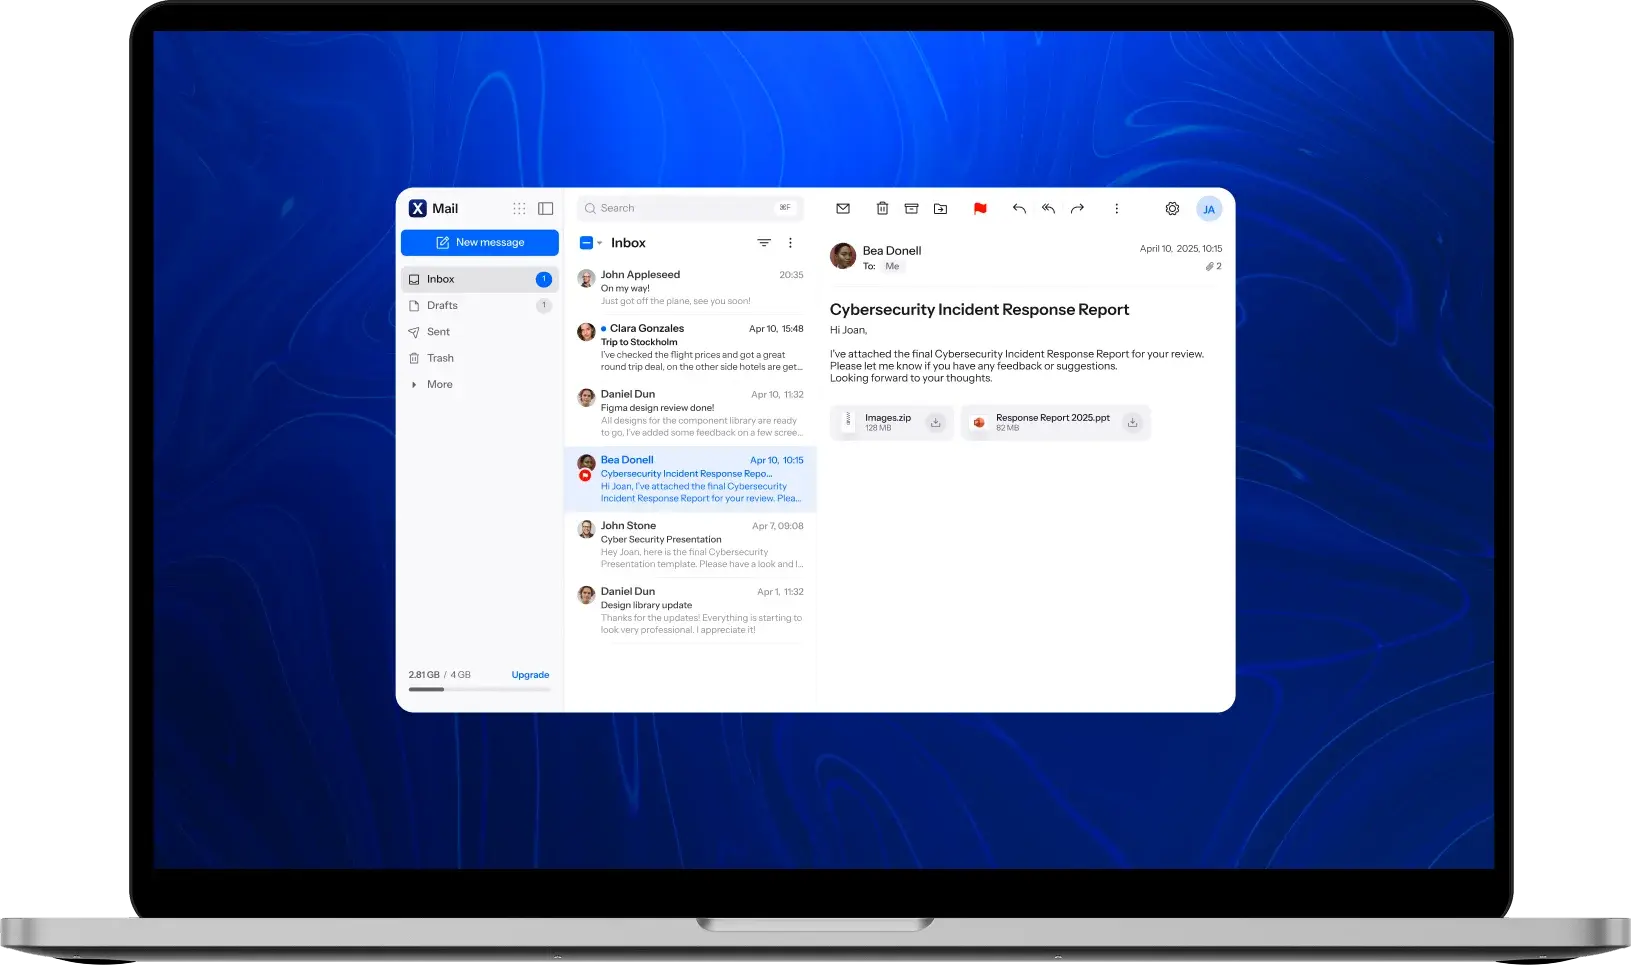
Task: Archive the open email
Action: pyautogui.click(x=911, y=208)
